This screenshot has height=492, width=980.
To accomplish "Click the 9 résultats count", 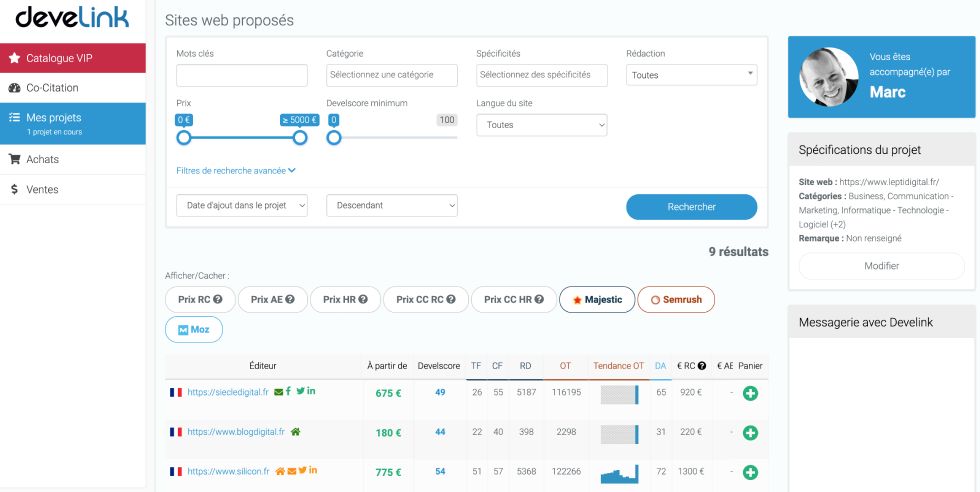I will click(x=738, y=252).
